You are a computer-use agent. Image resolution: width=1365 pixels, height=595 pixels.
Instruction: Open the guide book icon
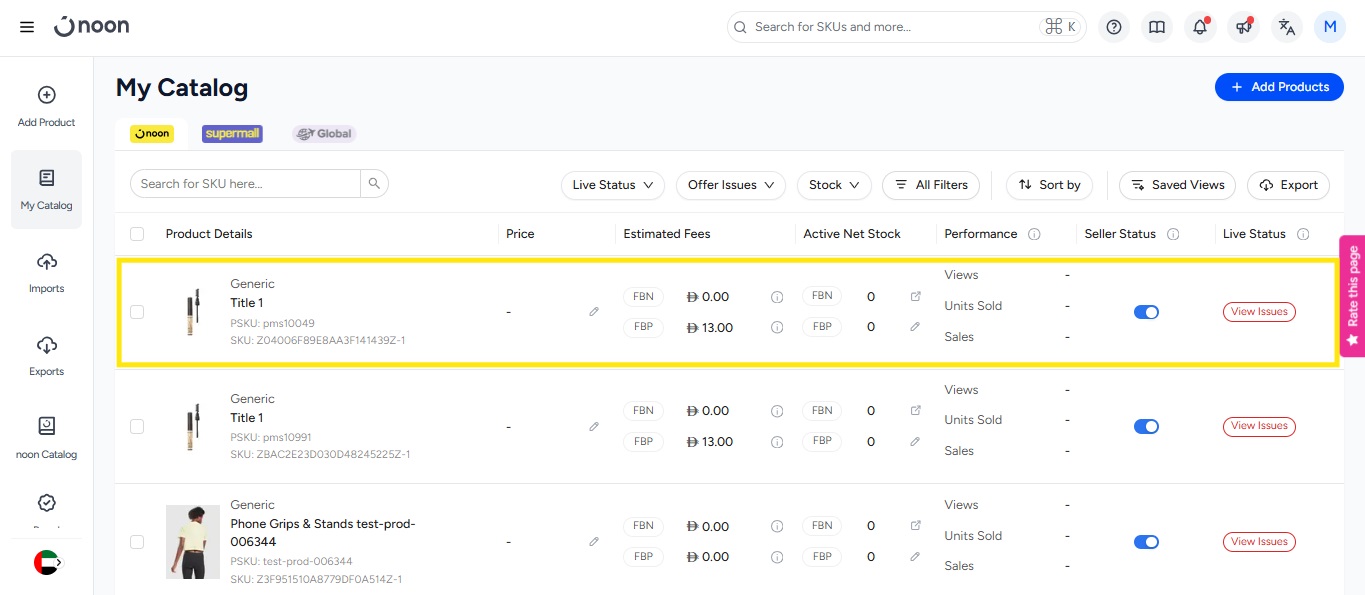(1157, 27)
